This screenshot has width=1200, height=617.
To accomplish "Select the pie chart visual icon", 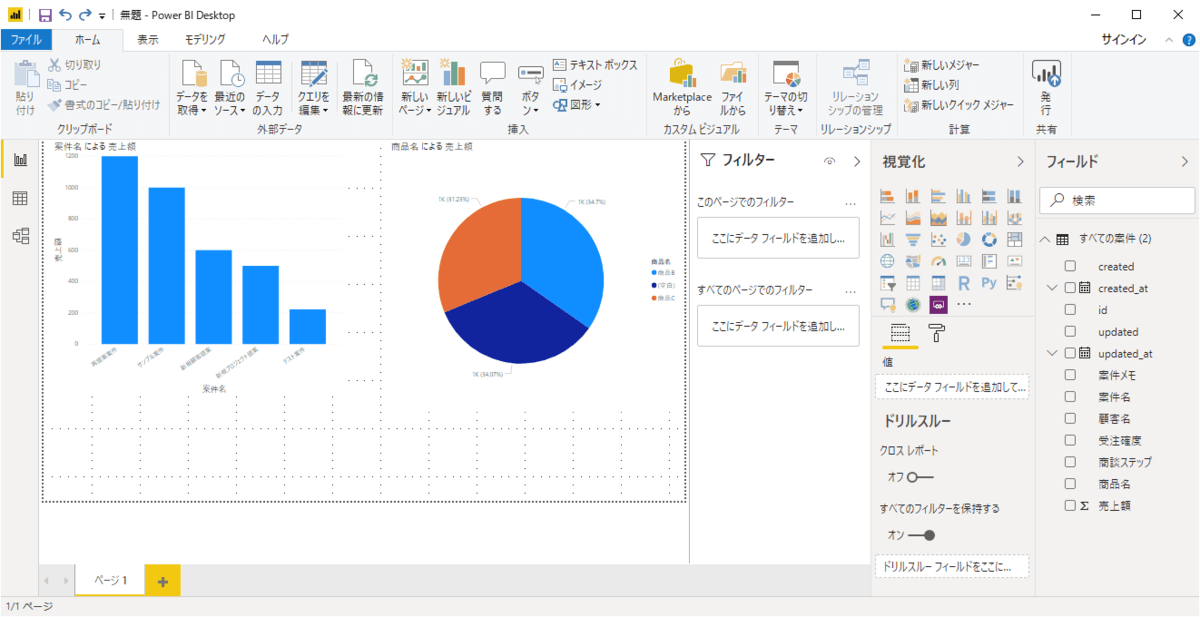I will click(964, 239).
